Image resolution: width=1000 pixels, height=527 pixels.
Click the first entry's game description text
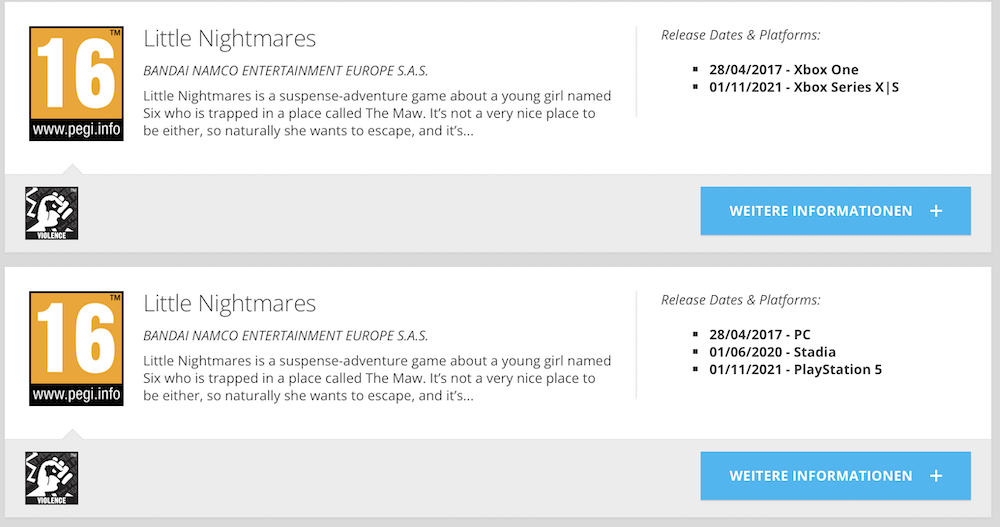point(377,114)
